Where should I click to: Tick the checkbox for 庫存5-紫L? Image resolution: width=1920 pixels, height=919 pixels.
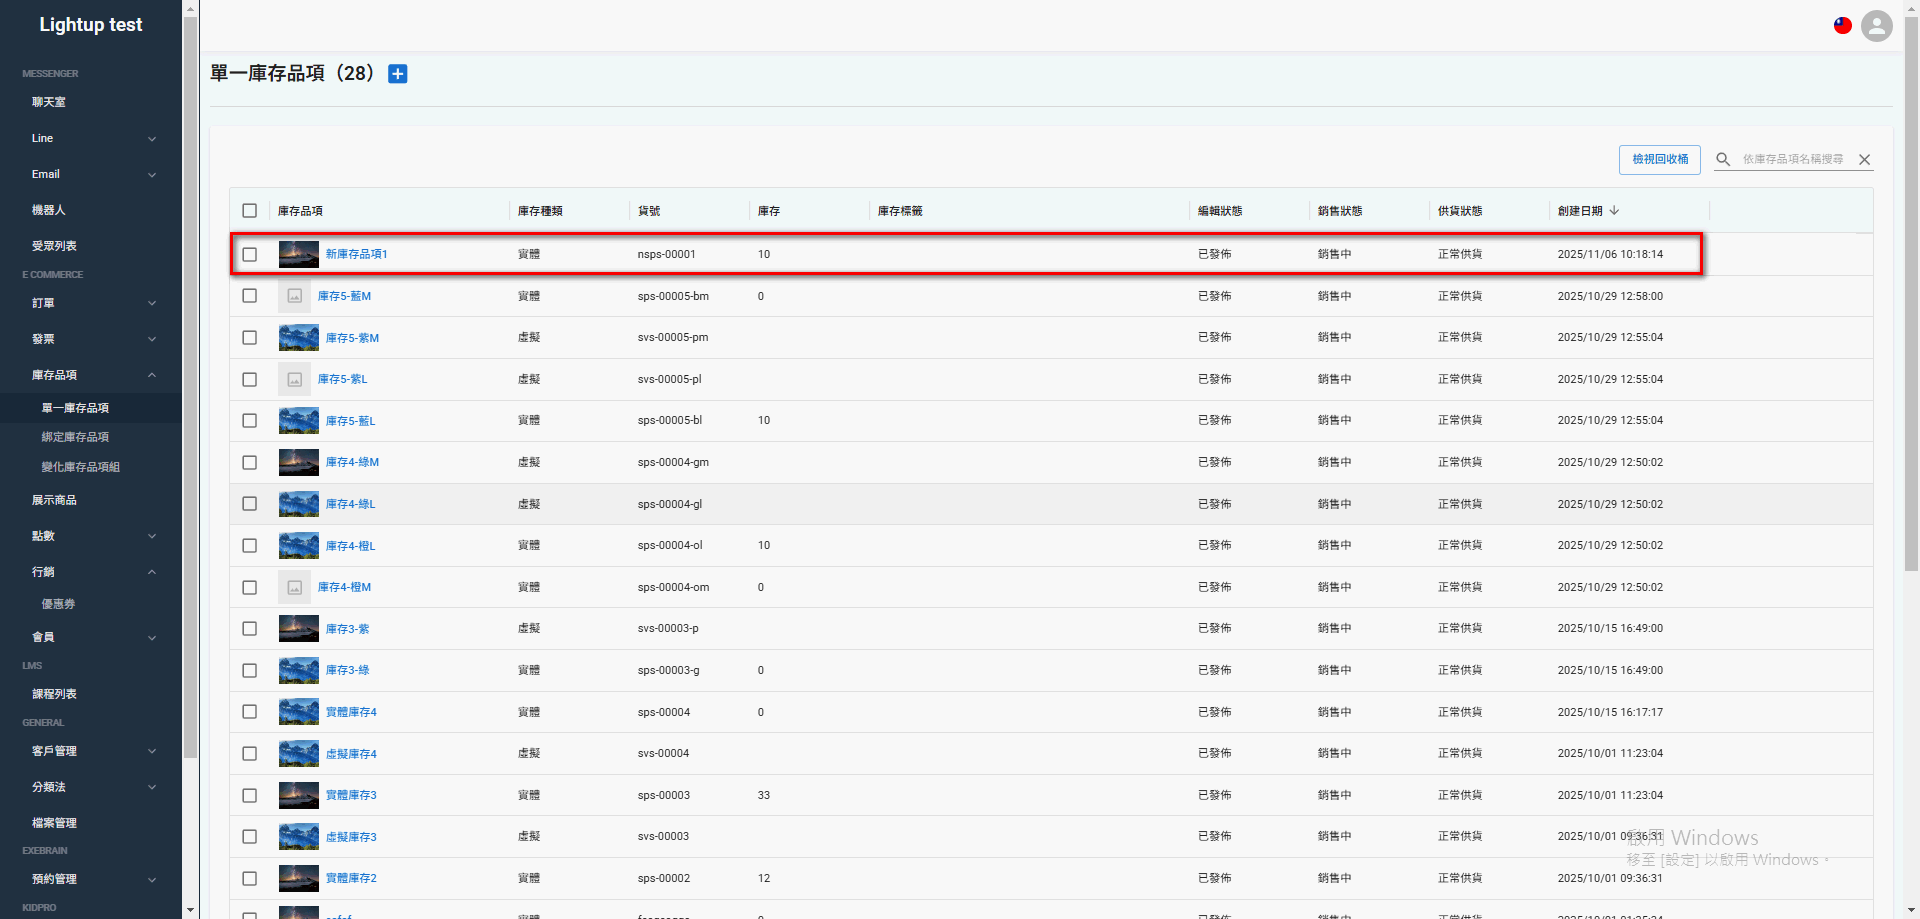coord(250,379)
